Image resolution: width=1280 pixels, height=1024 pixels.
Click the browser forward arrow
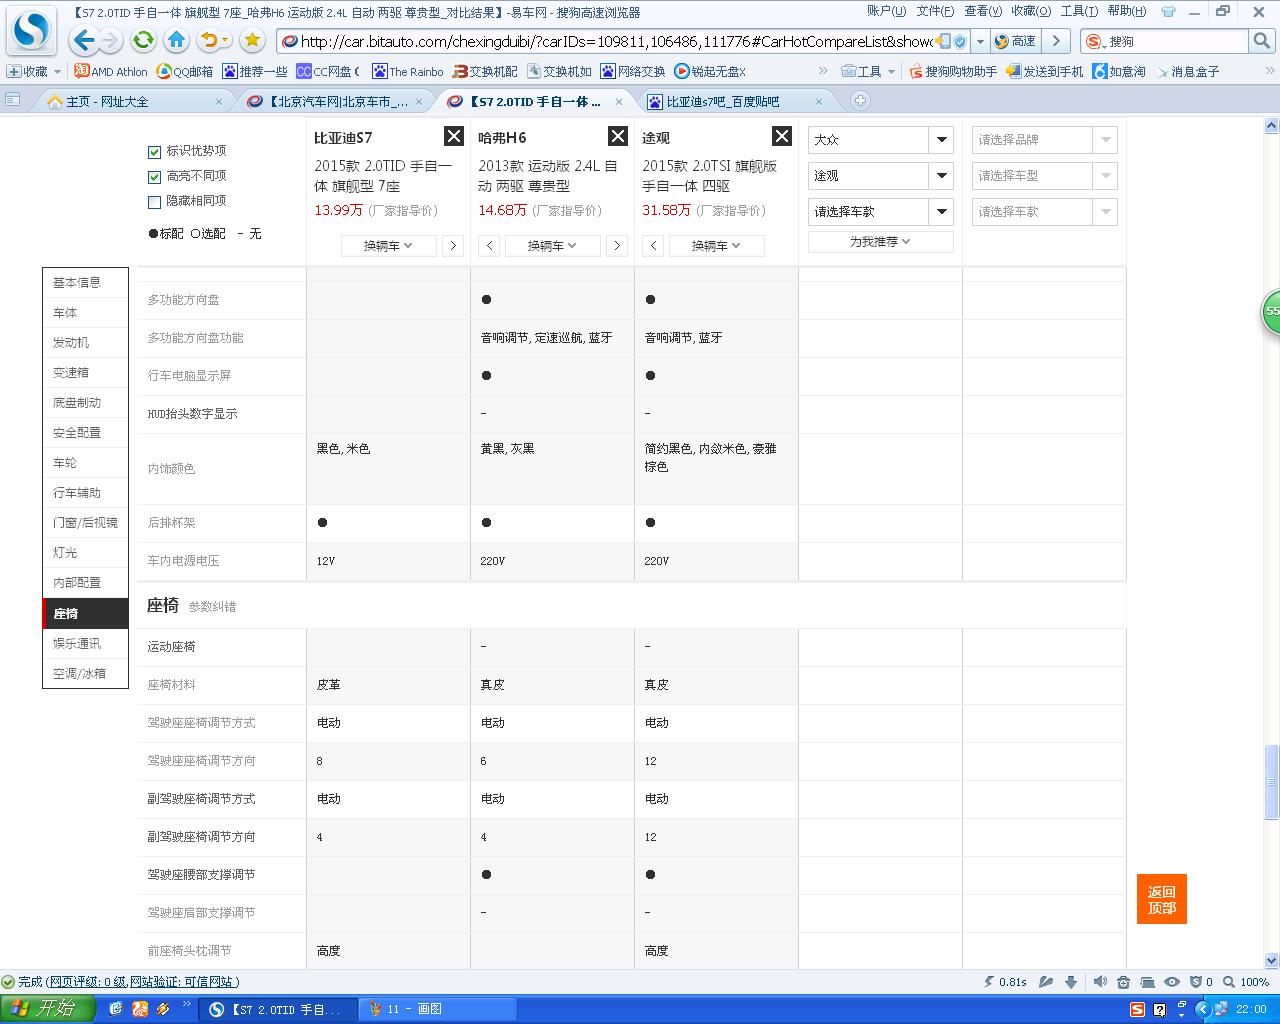[x=110, y=41]
